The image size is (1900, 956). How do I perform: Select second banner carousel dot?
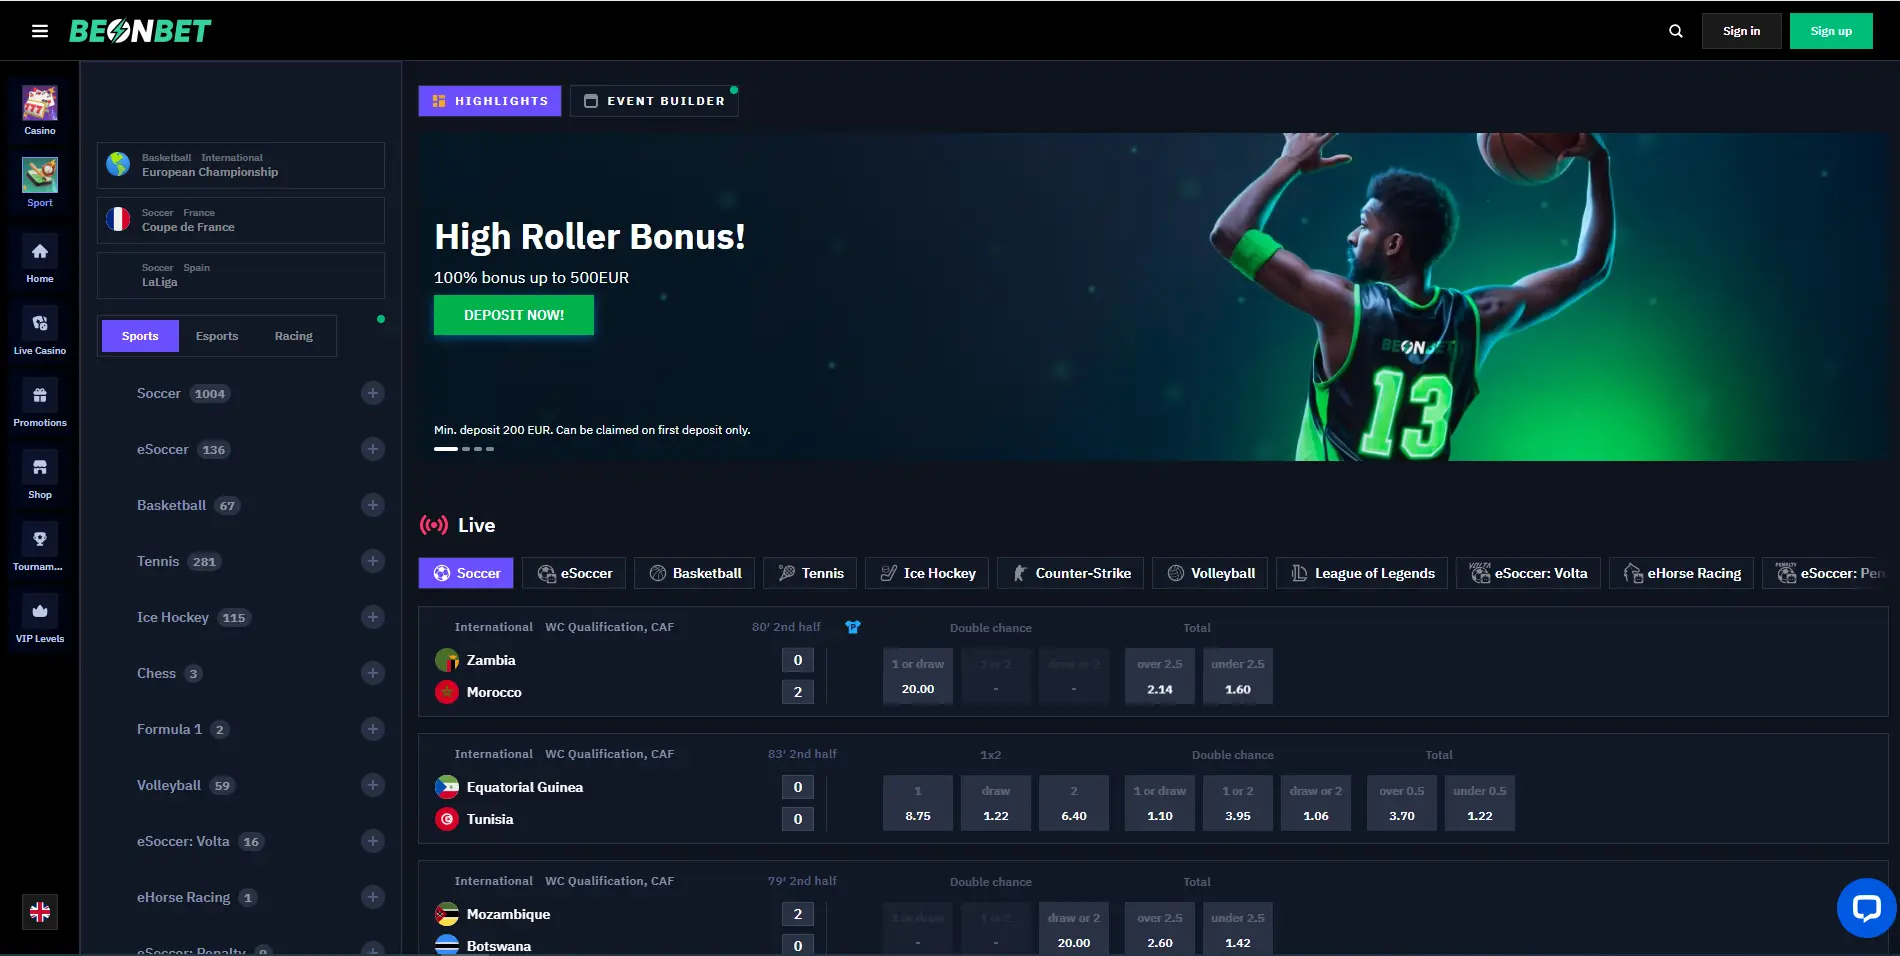(466, 449)
